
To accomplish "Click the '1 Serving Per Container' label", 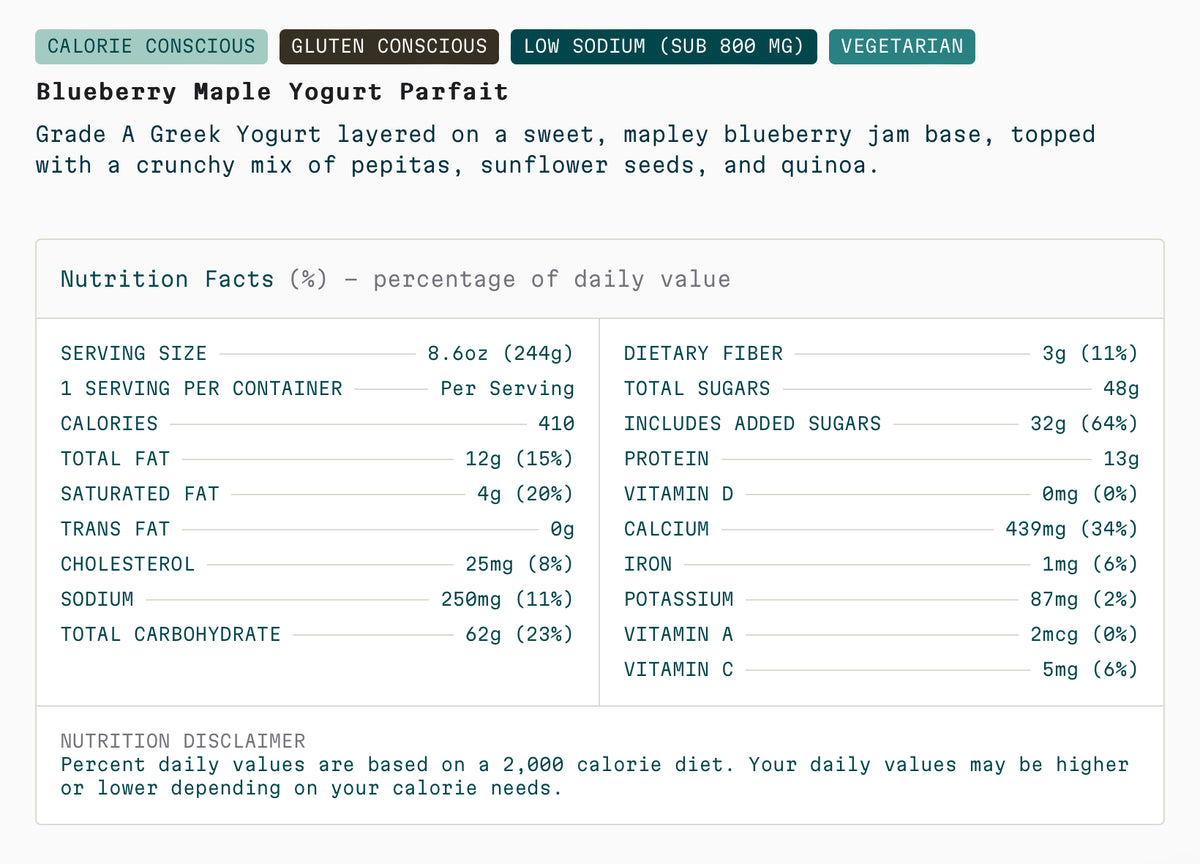I will tap(202, 388).
